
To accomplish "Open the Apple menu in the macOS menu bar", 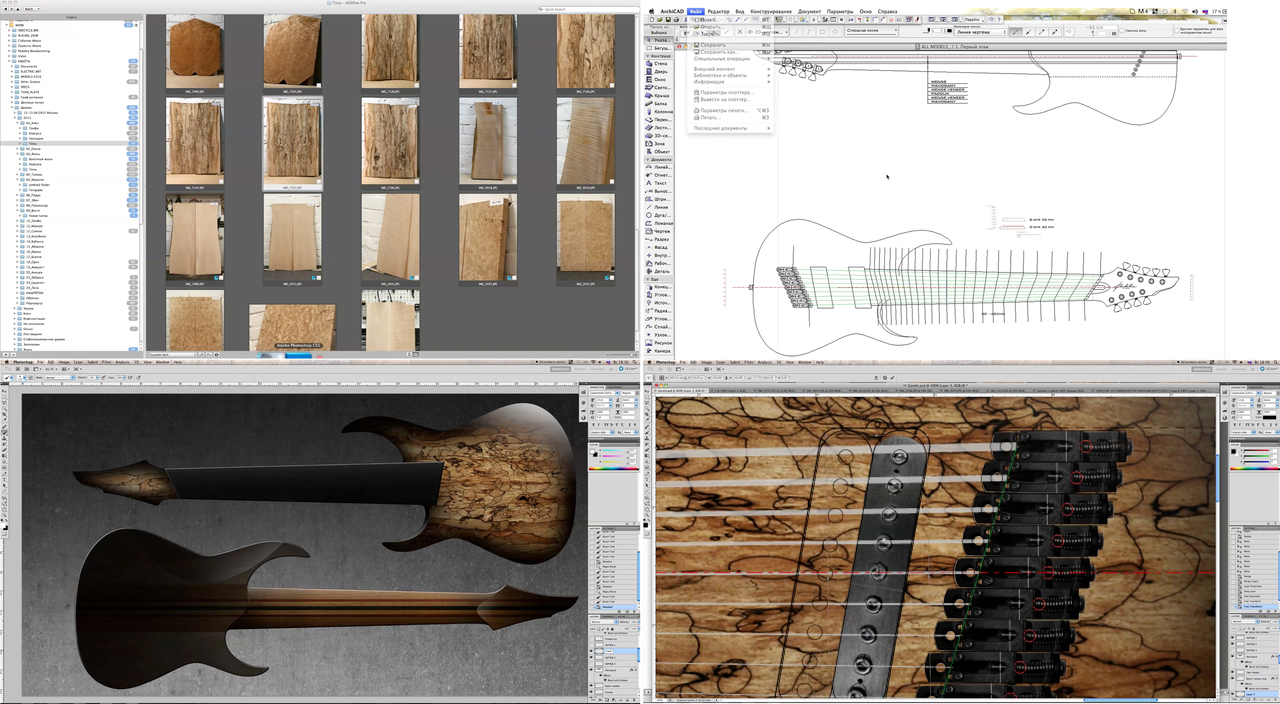I will point(651,11).
